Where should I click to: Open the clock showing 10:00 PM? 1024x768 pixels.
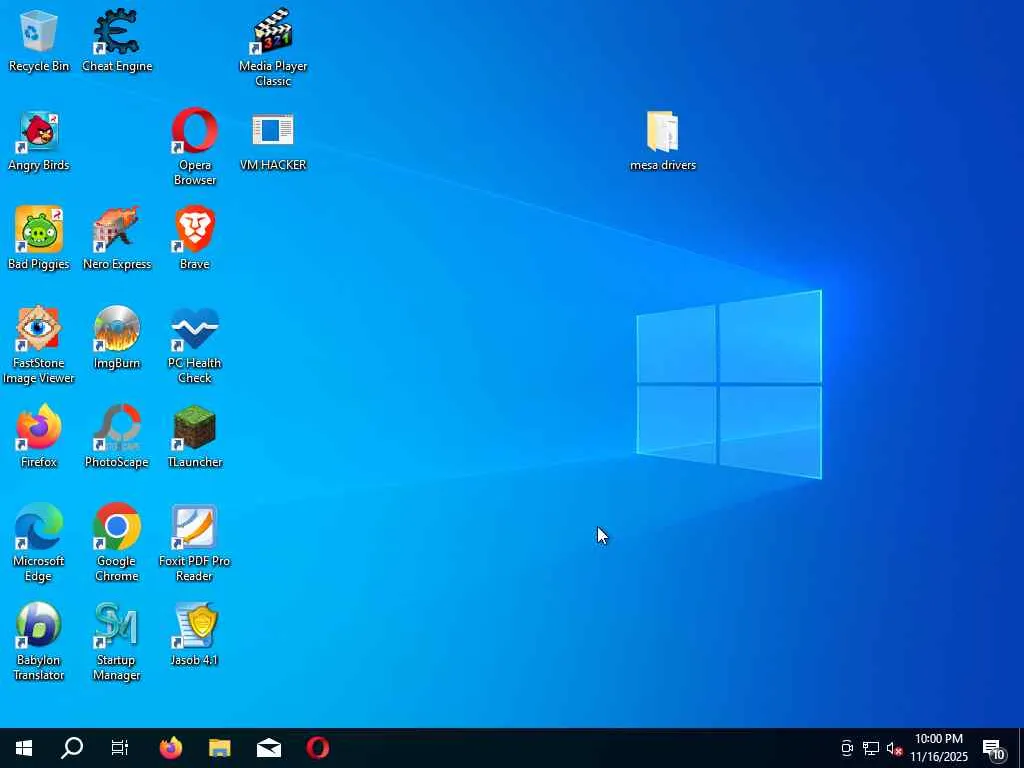pyautogui.click(x=939, y=748)
